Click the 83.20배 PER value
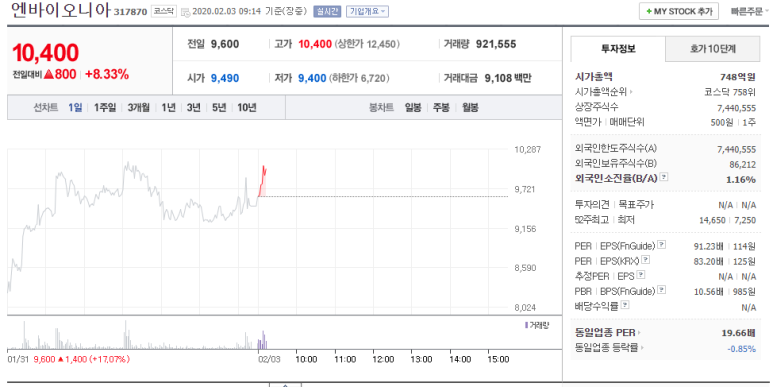773x387 pixels. pos(708,261)
